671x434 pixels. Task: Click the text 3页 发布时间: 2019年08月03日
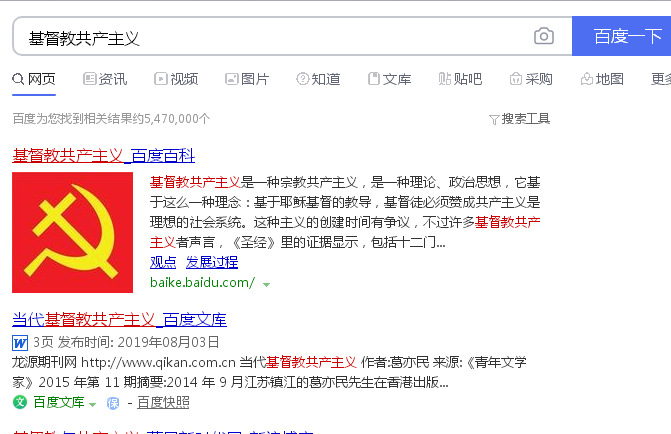point(126,342)
